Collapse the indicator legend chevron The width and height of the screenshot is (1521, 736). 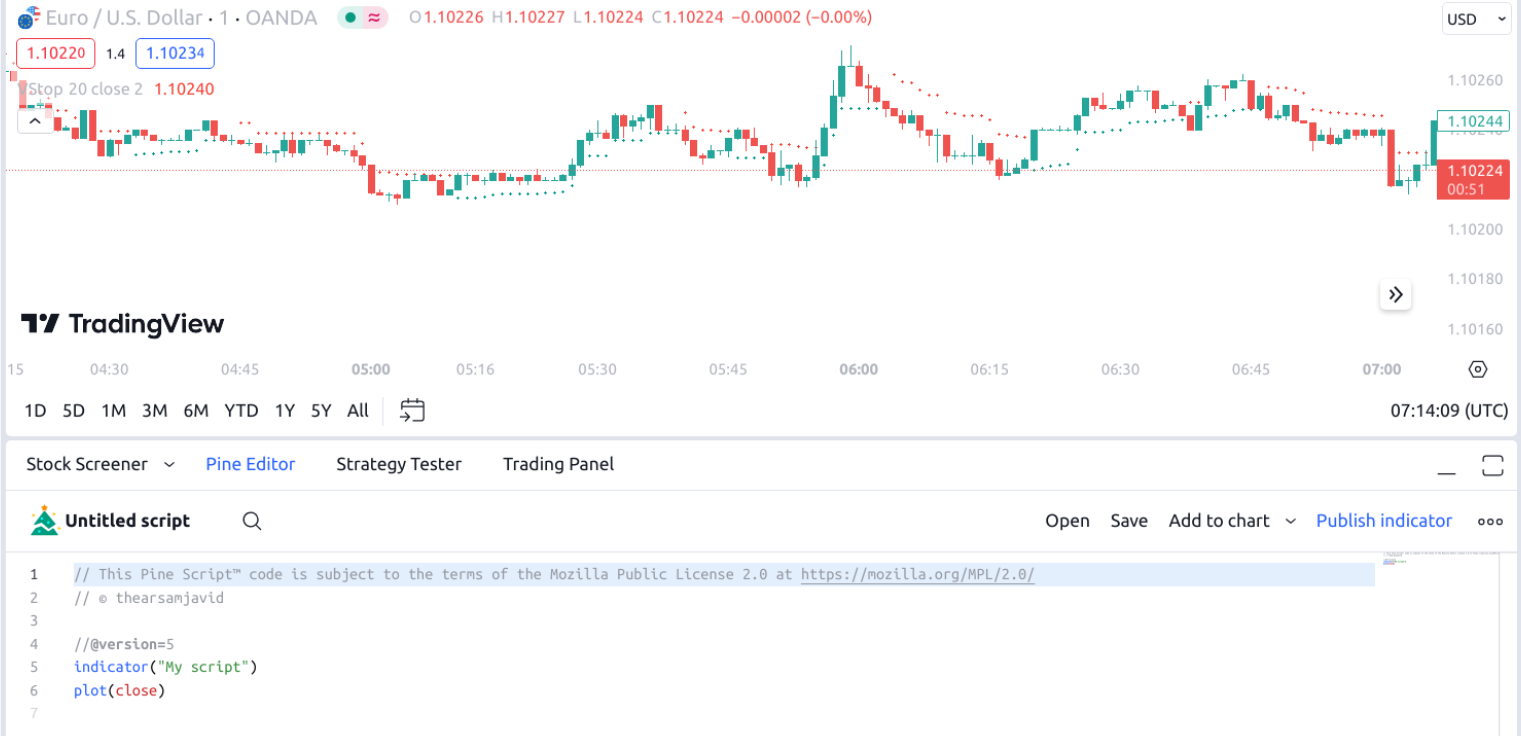34,121
